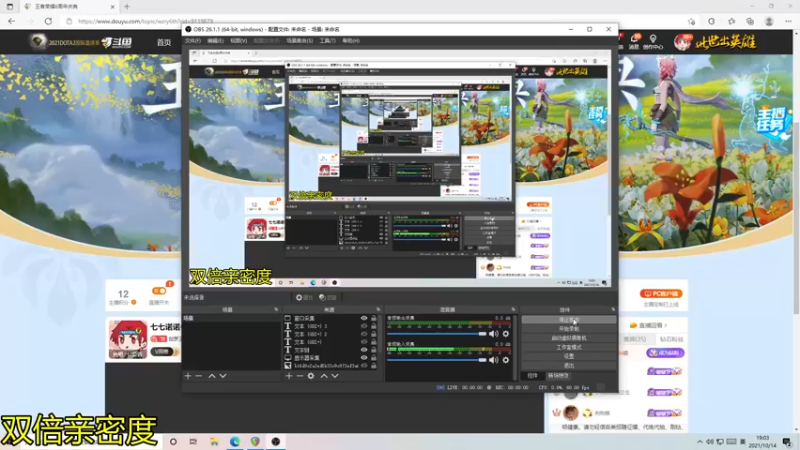Open the mic/aux audio gear settings
Viewport: 800px width, 450px height.
point(506,360)
